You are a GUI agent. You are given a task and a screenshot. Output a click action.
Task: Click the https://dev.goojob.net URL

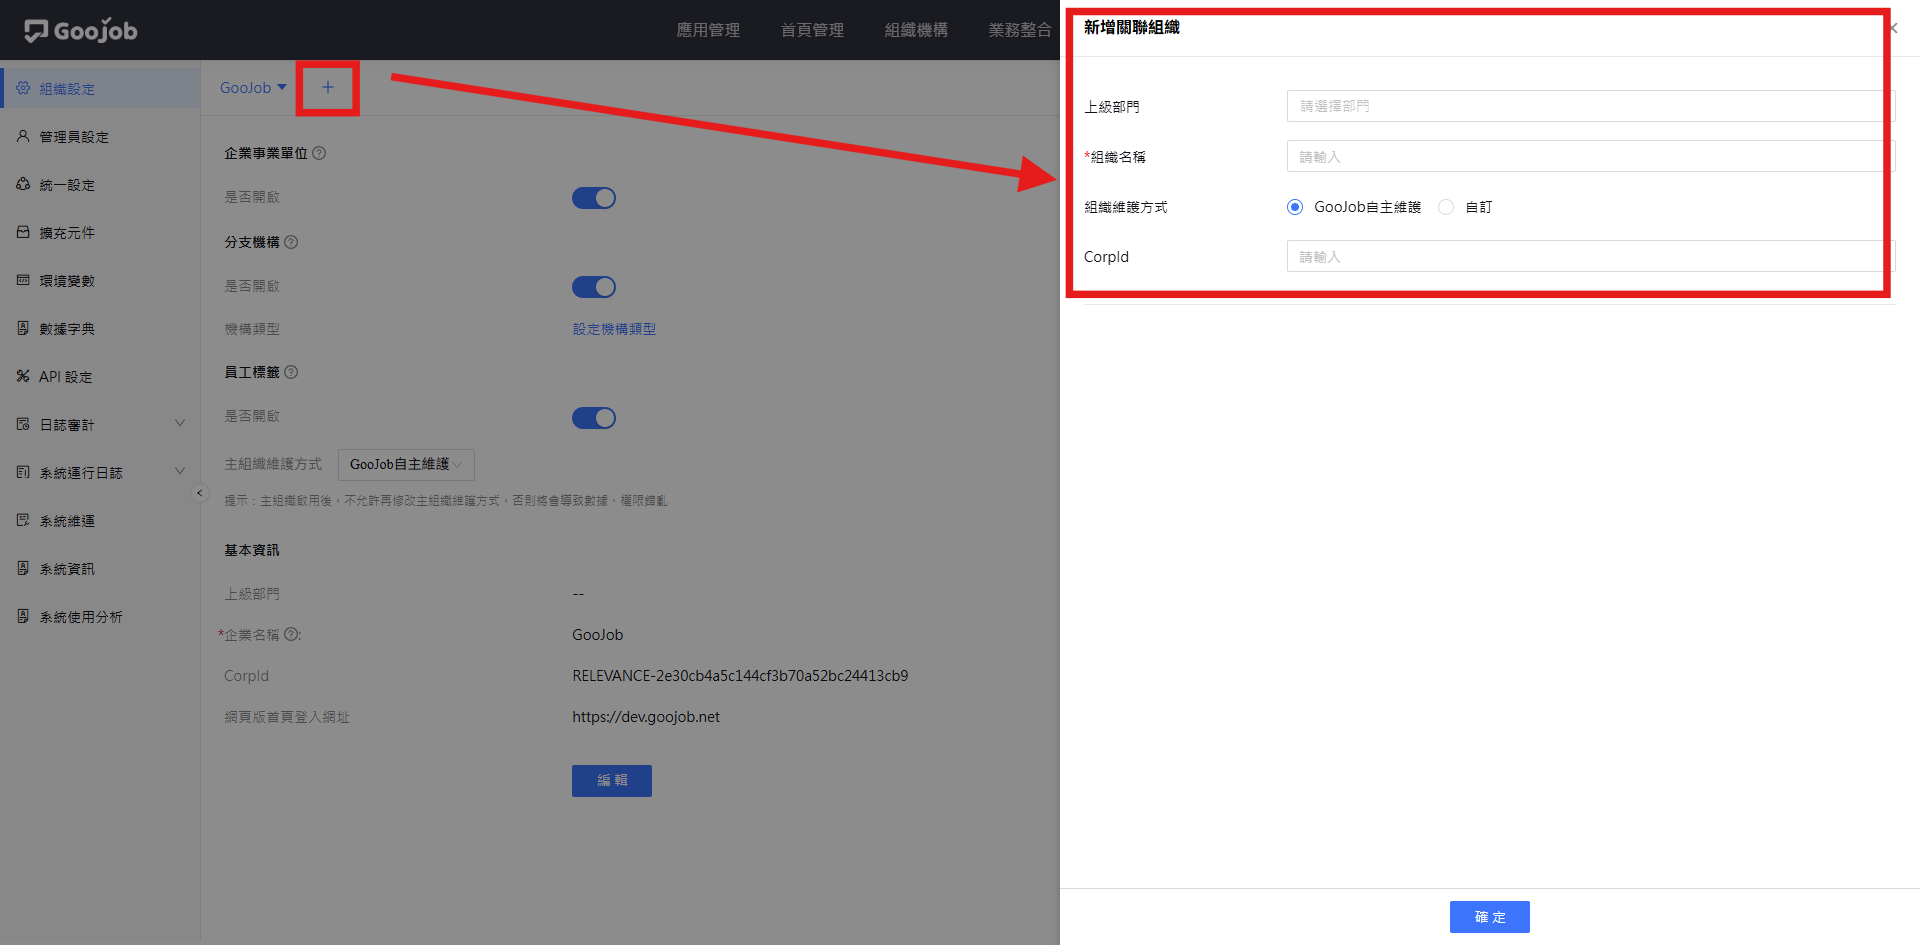(x=646, y=717)
